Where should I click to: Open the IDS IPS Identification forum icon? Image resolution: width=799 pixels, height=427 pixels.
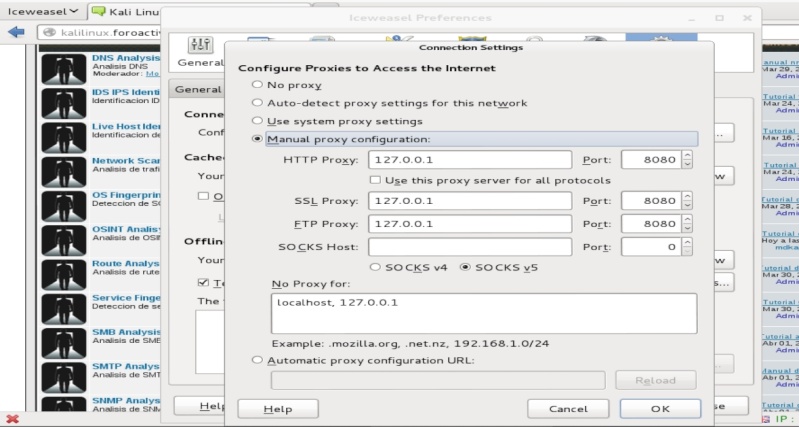(x=64, y=103)
